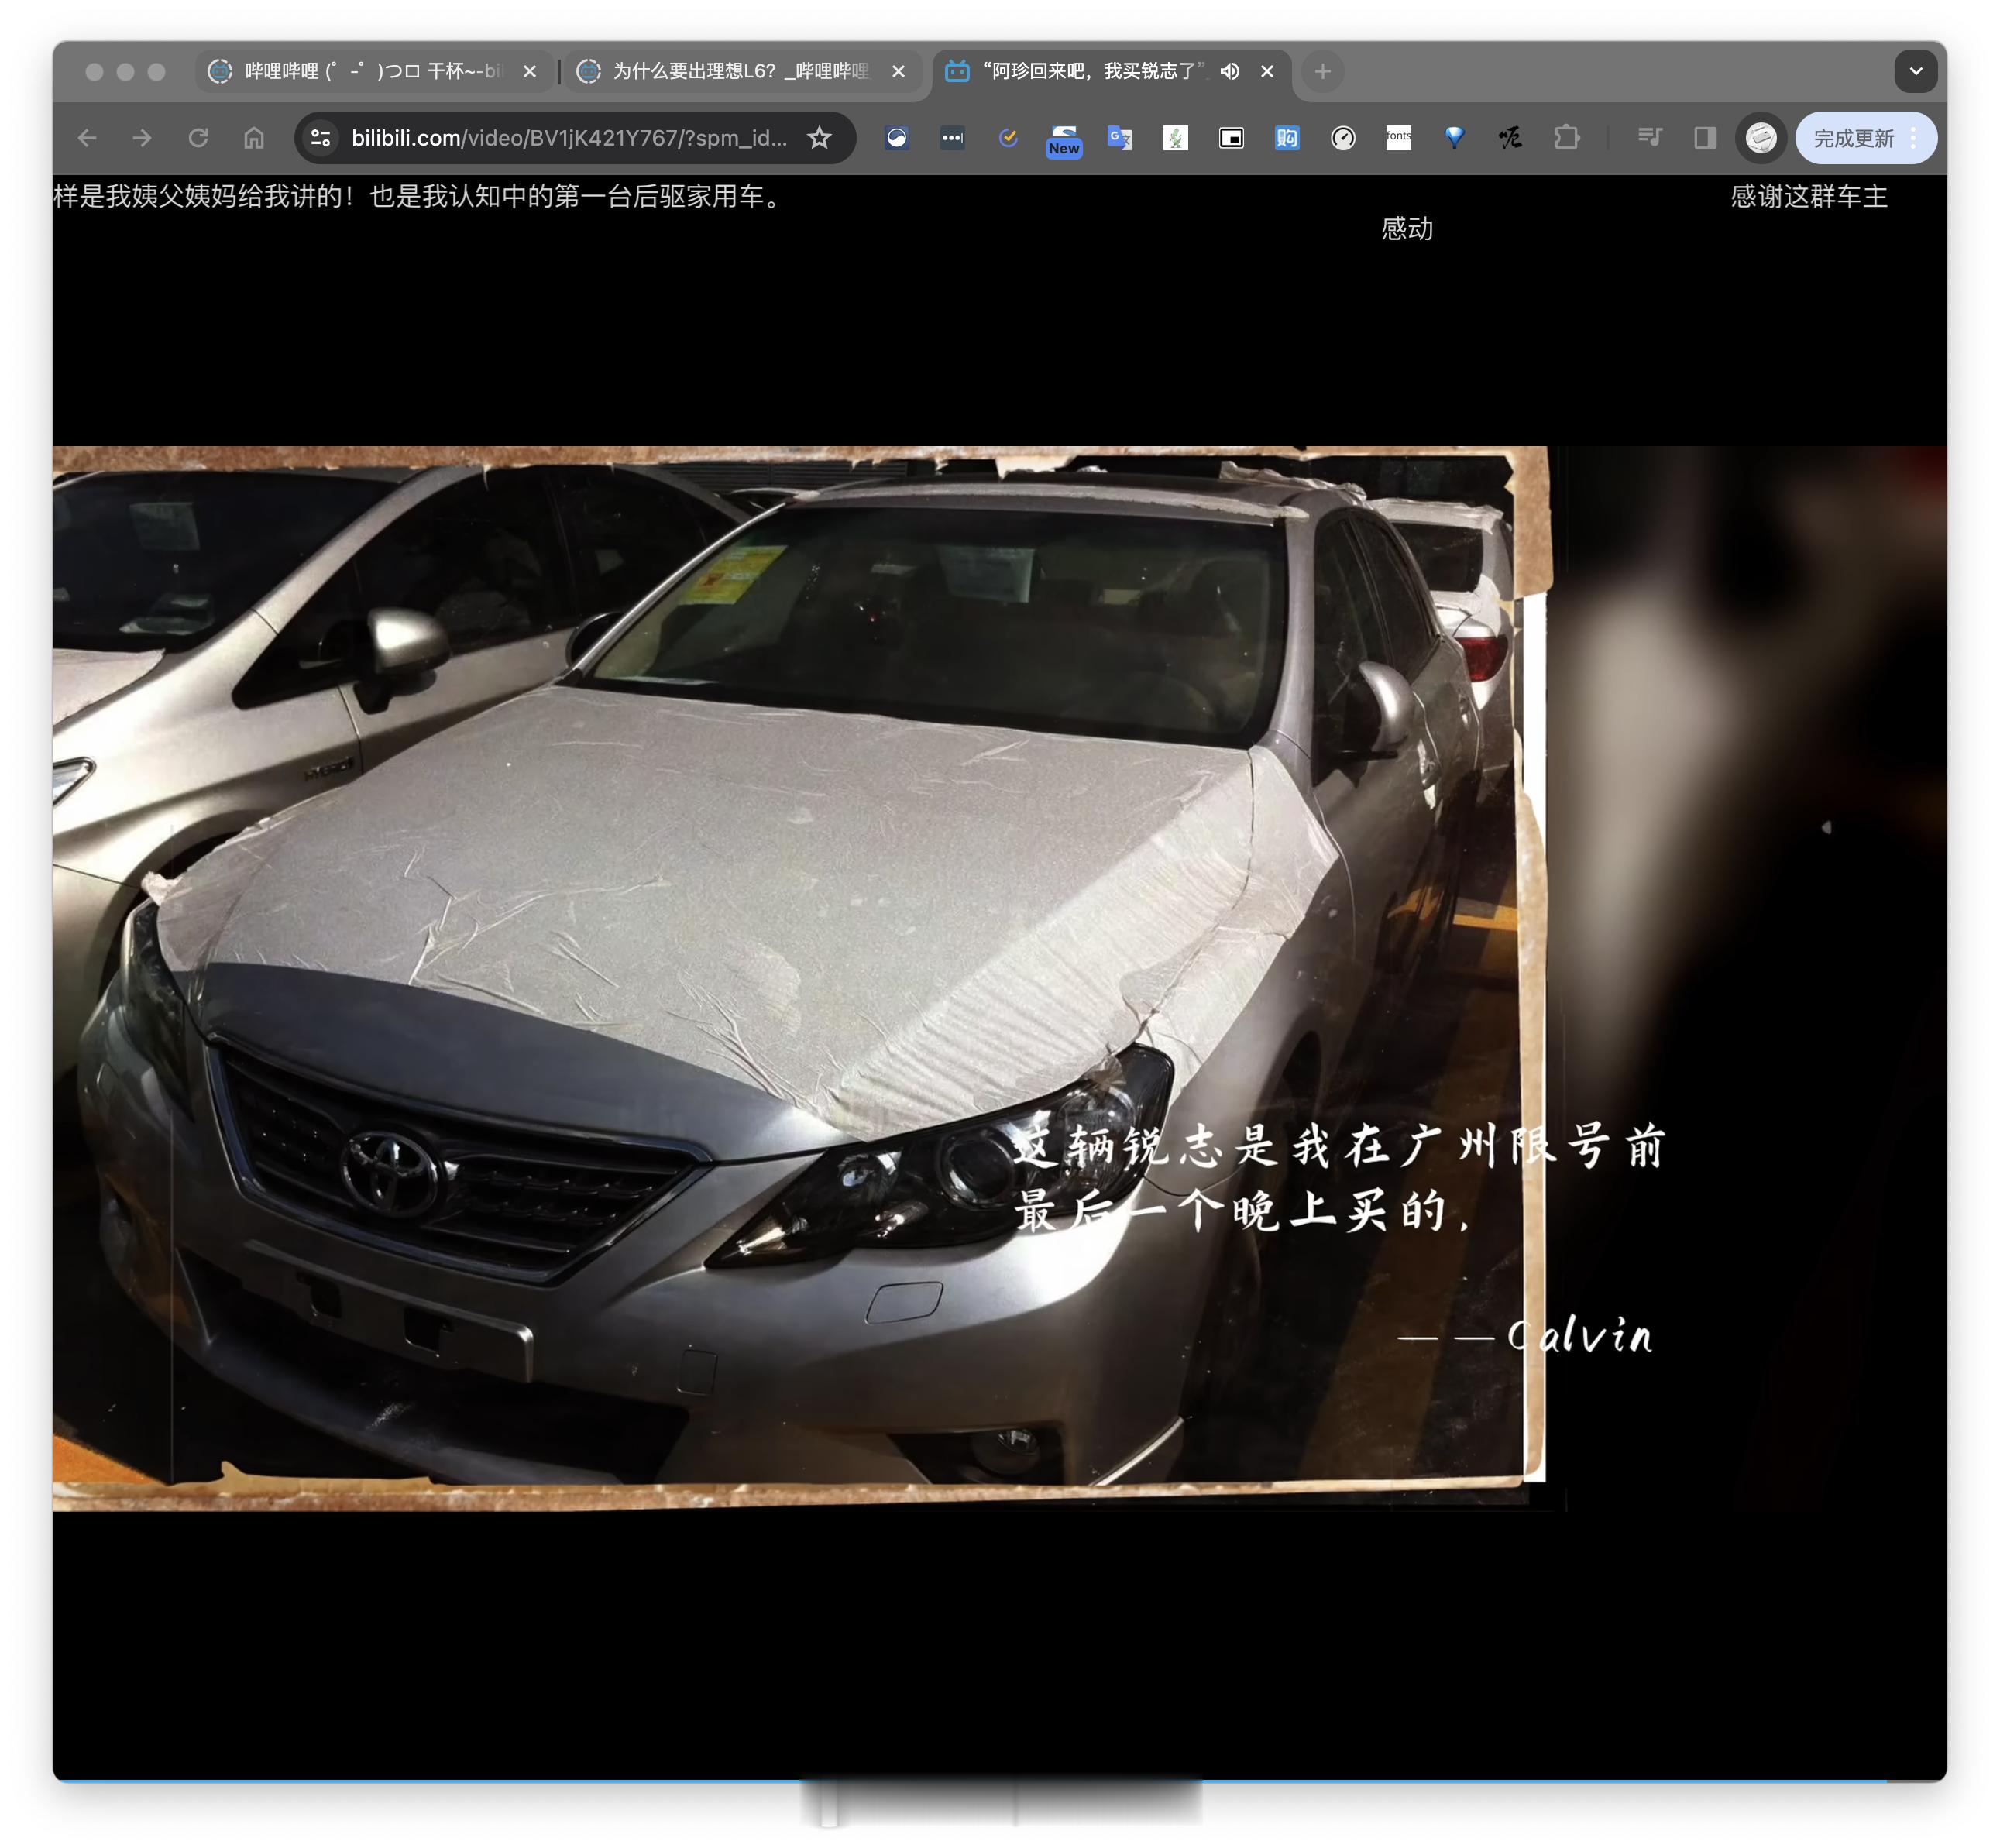Image resolution: width=2000 pixels, height=1848 pixels.
Task: Click the blue shopping 购 extension icon
Action: click(x=1286, y=138)
